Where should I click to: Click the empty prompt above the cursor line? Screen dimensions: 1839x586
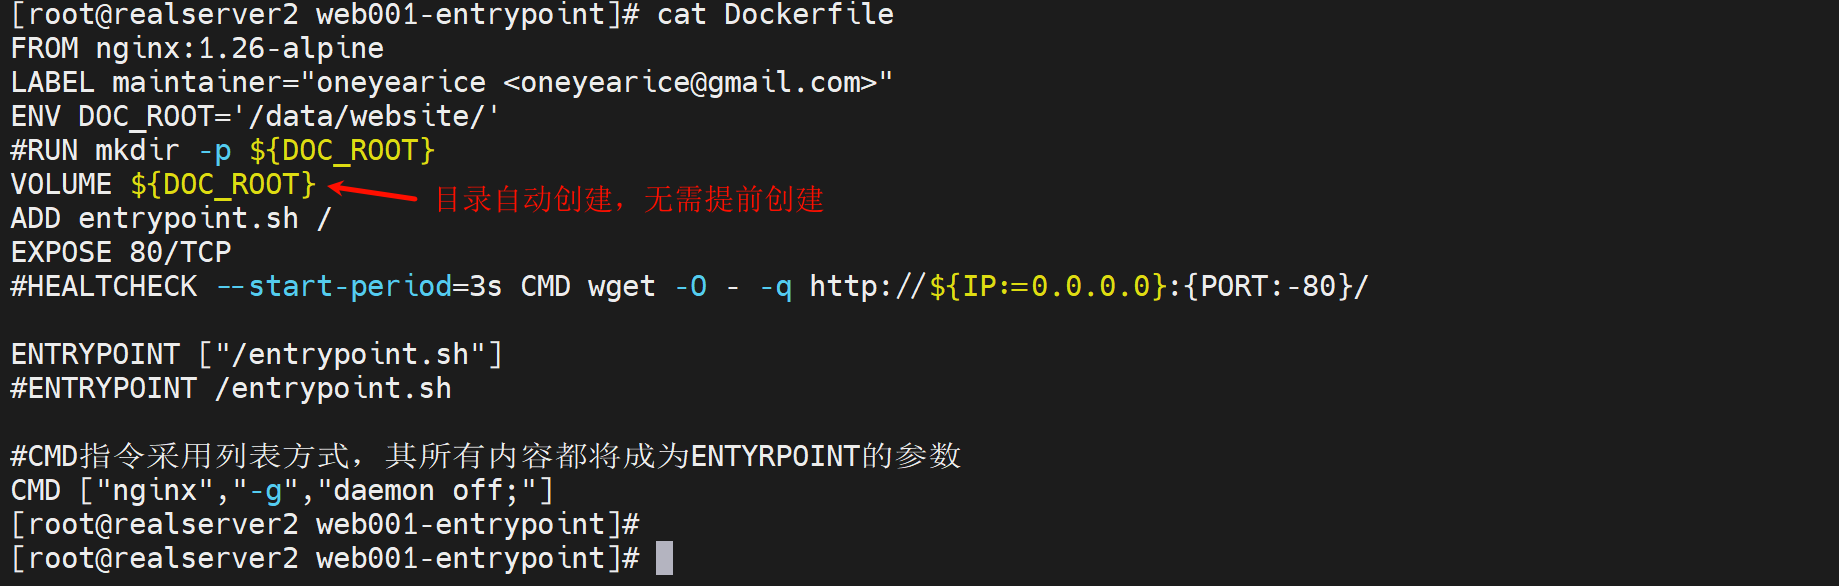pos(325,524)
